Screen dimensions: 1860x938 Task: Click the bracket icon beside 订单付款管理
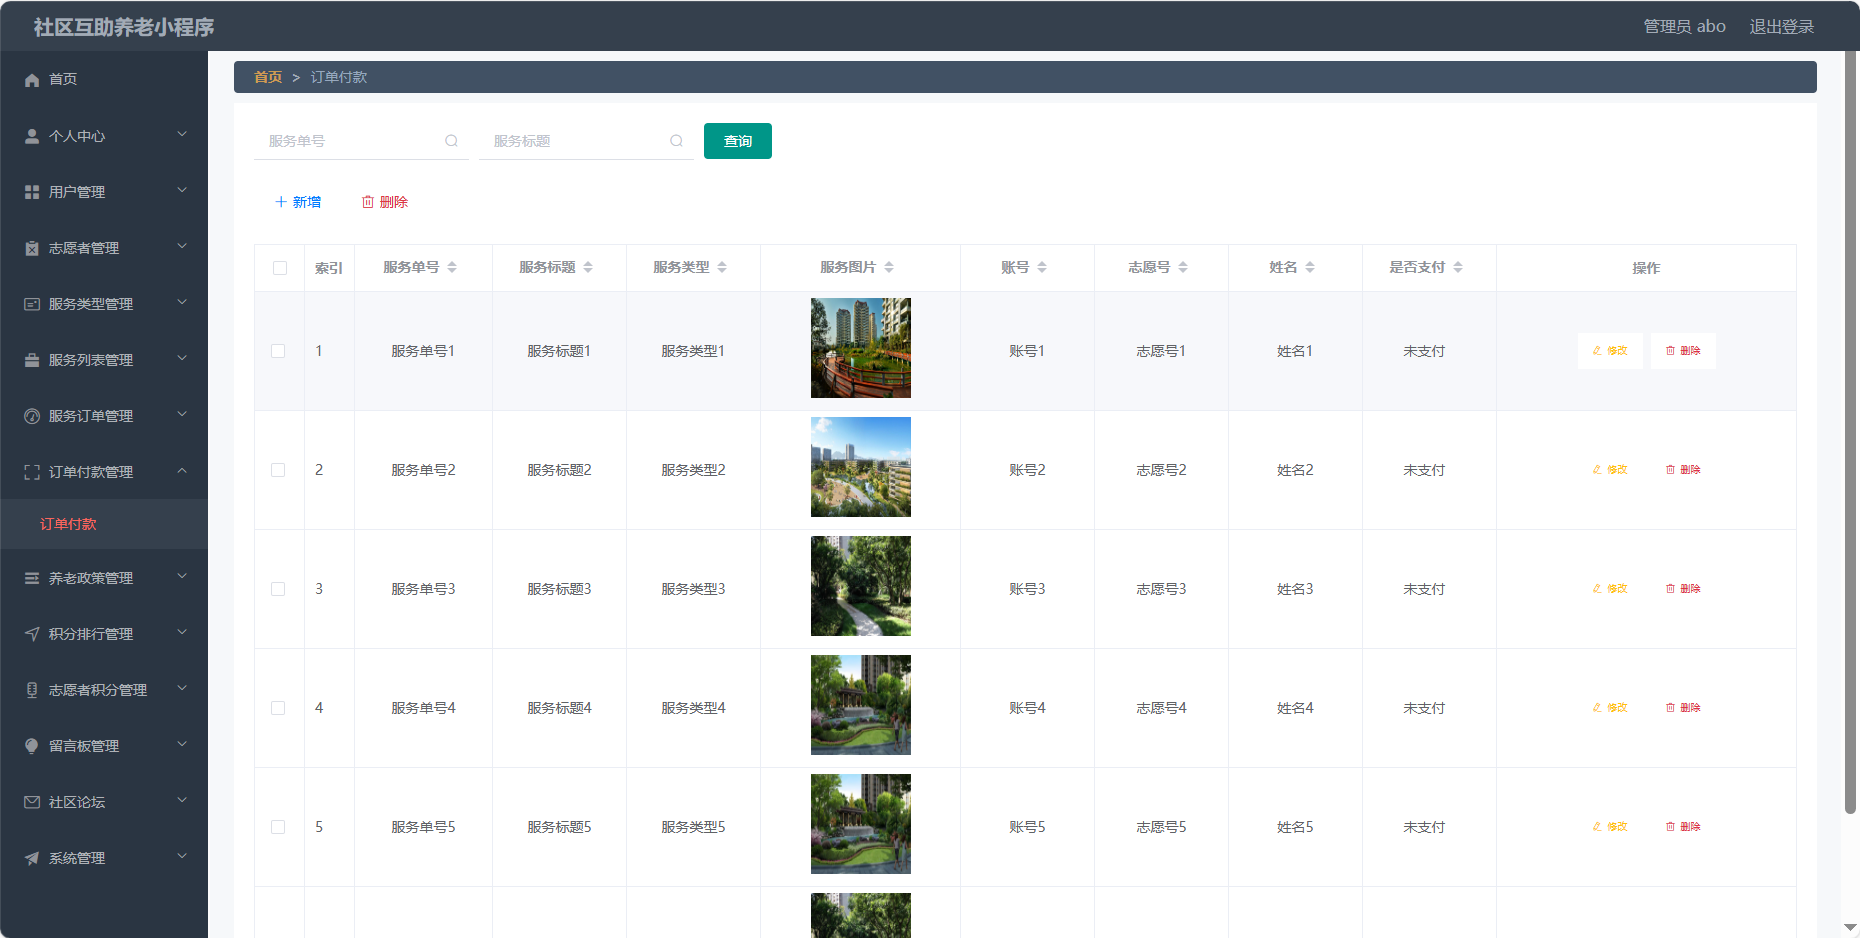(x=32, y=472)
